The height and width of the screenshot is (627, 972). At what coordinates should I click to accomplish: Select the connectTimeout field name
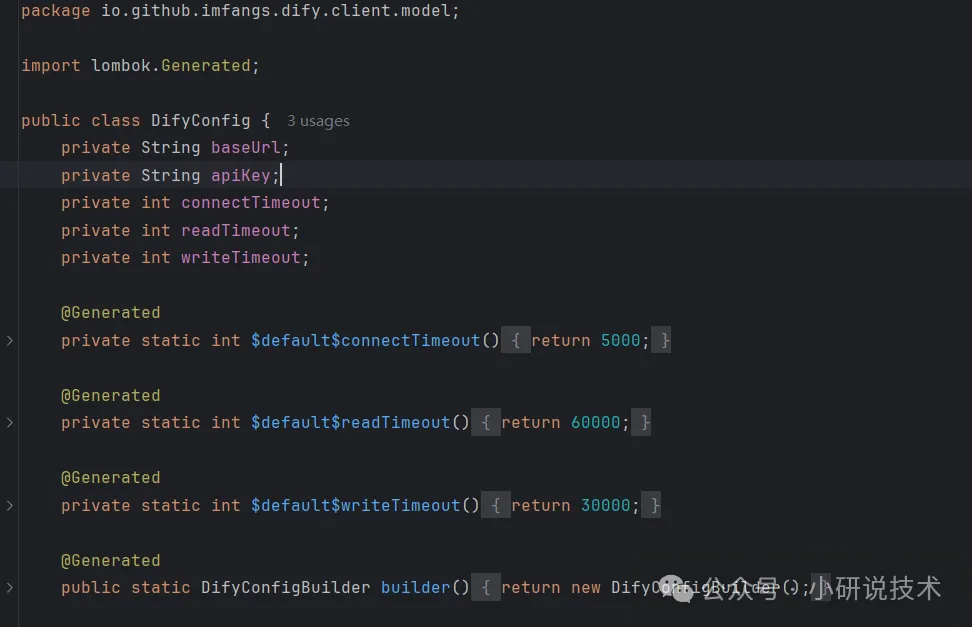(x=250, y=202)
